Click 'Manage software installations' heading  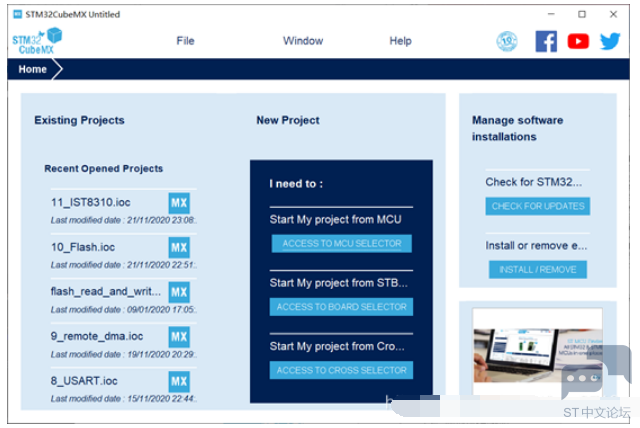(x=518, y=128)
